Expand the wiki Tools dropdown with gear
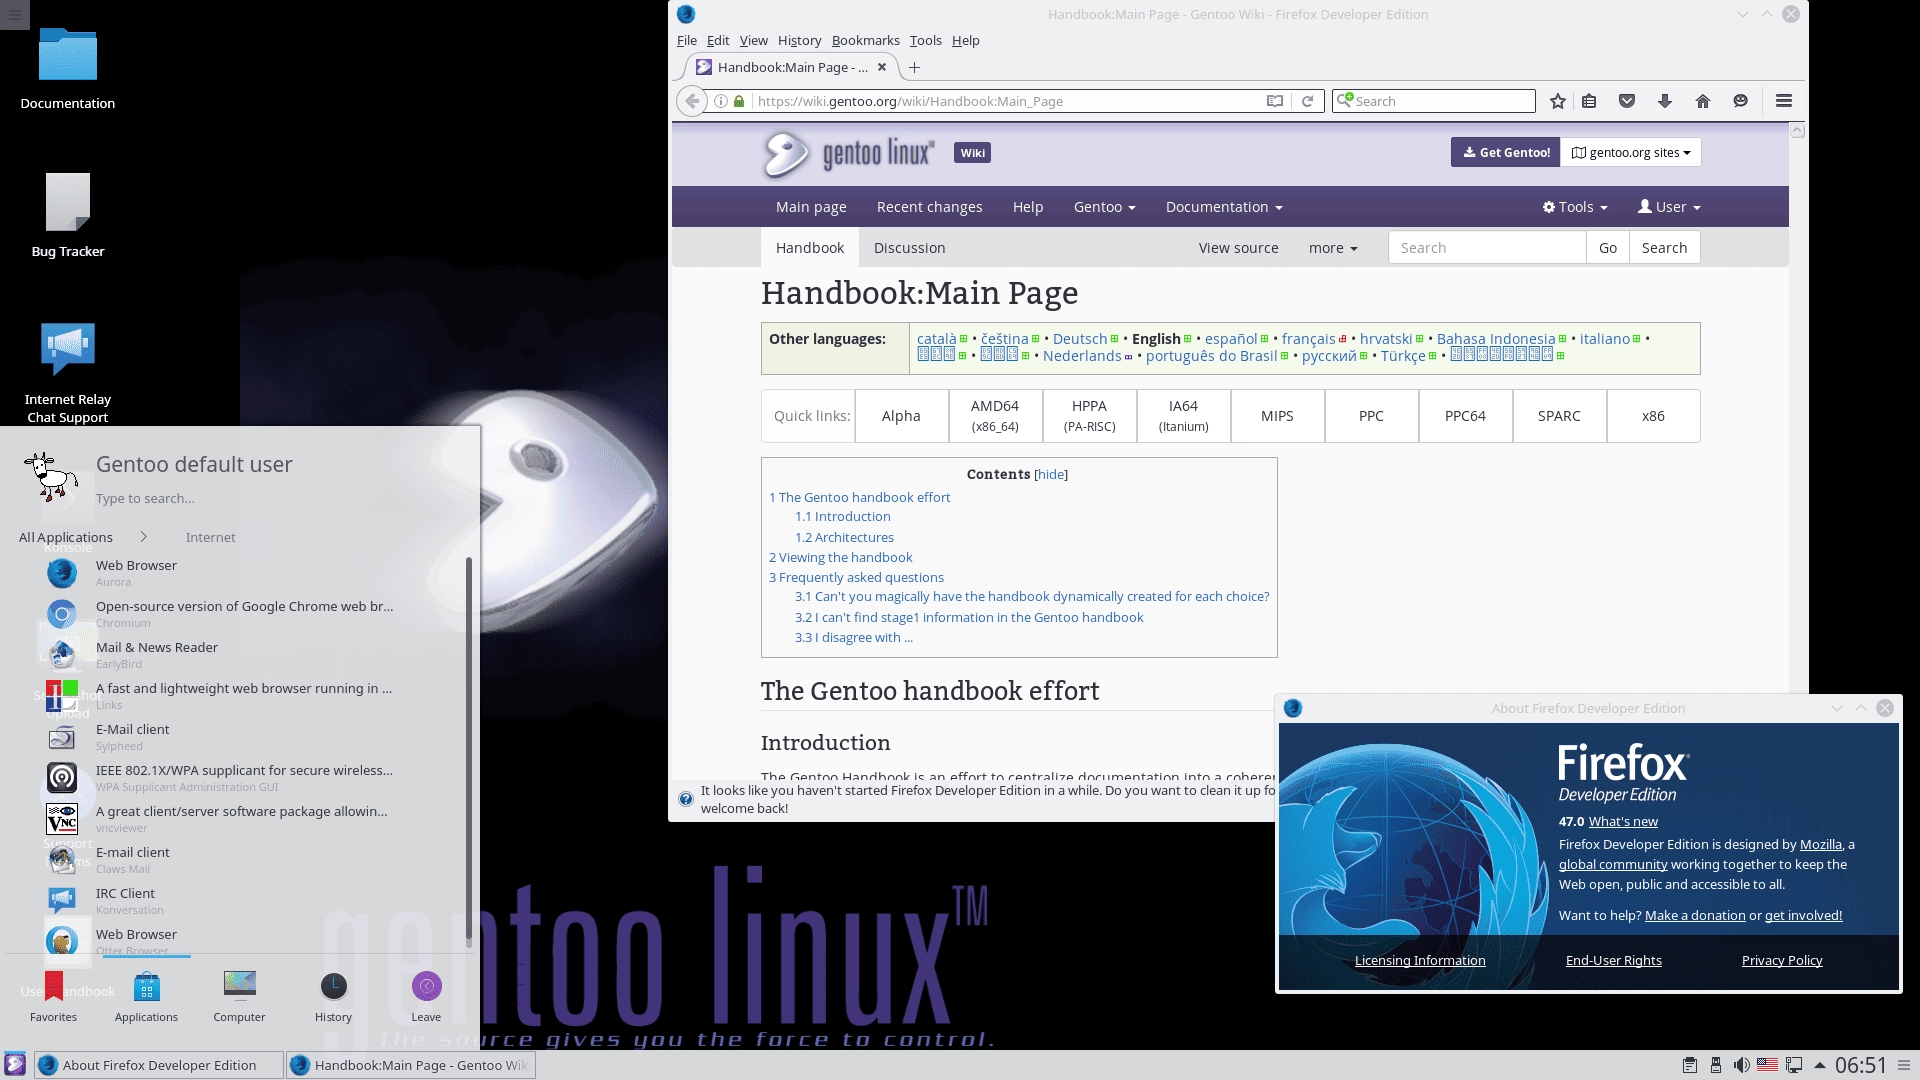 tap(1575, 207)
